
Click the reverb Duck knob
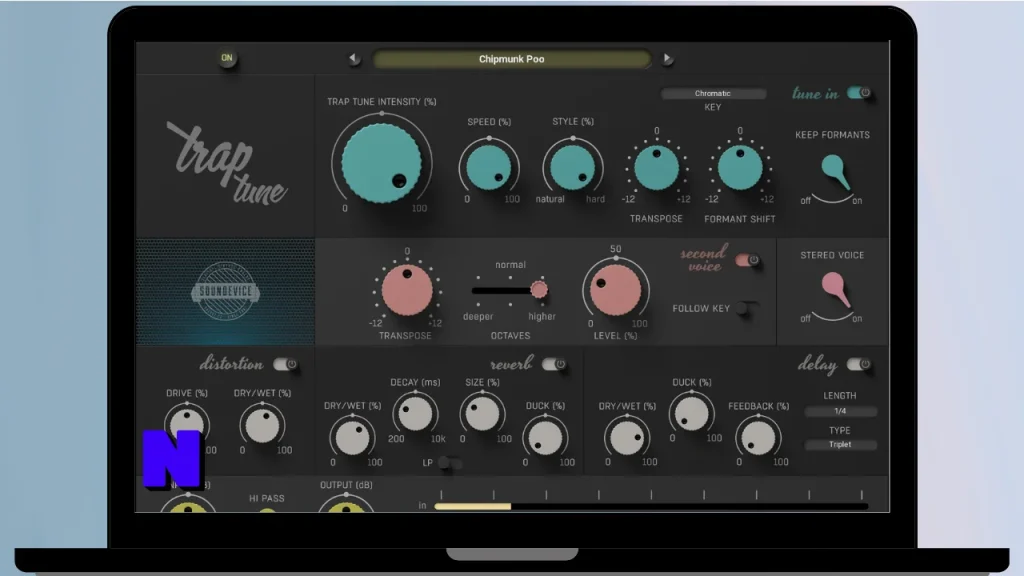(545, 437)
